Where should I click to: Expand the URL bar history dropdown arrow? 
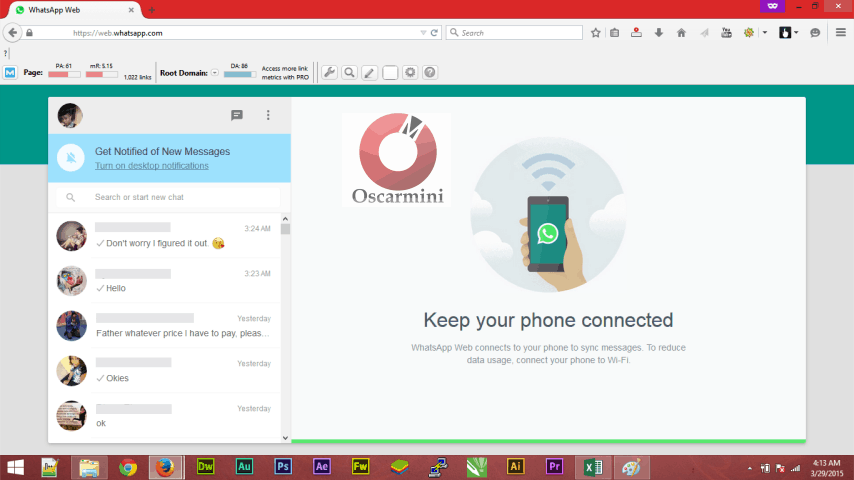(421, 33)
